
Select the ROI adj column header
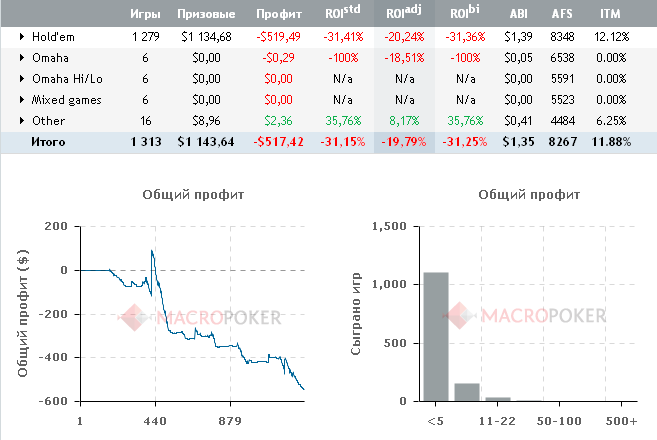click(404, 14)
